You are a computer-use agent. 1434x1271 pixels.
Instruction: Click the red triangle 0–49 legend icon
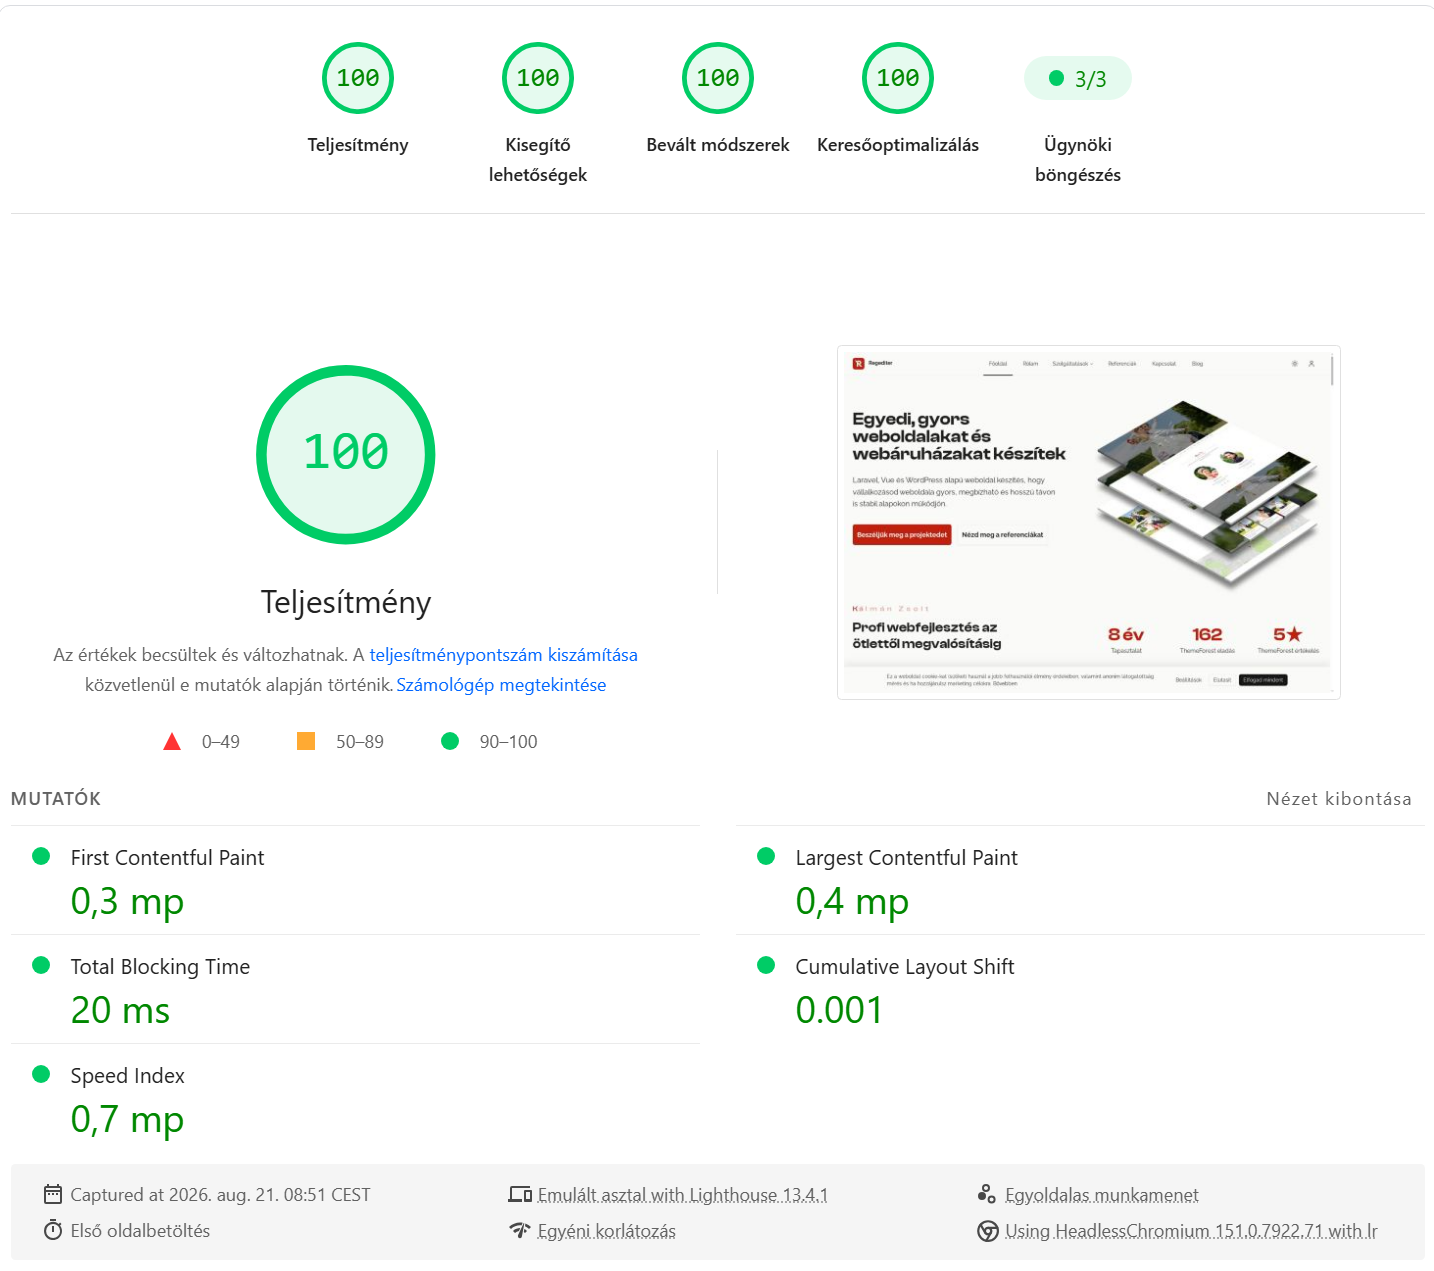click(x=172, y=741)
